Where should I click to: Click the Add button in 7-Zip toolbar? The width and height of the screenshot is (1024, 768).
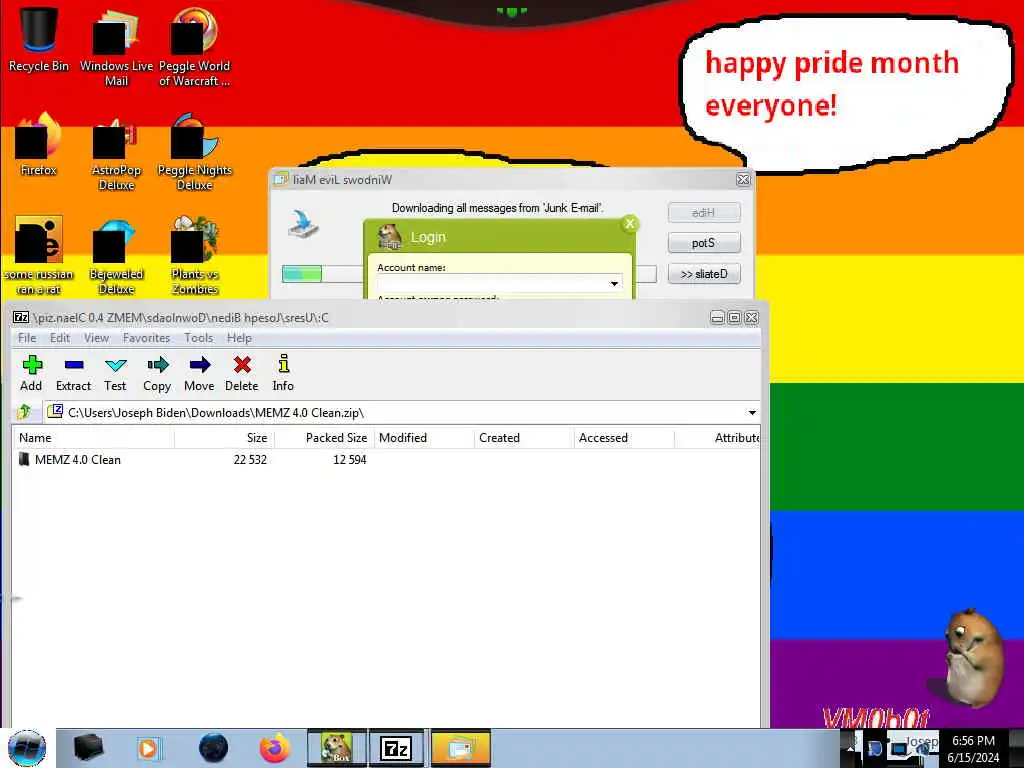coord(31,373)
